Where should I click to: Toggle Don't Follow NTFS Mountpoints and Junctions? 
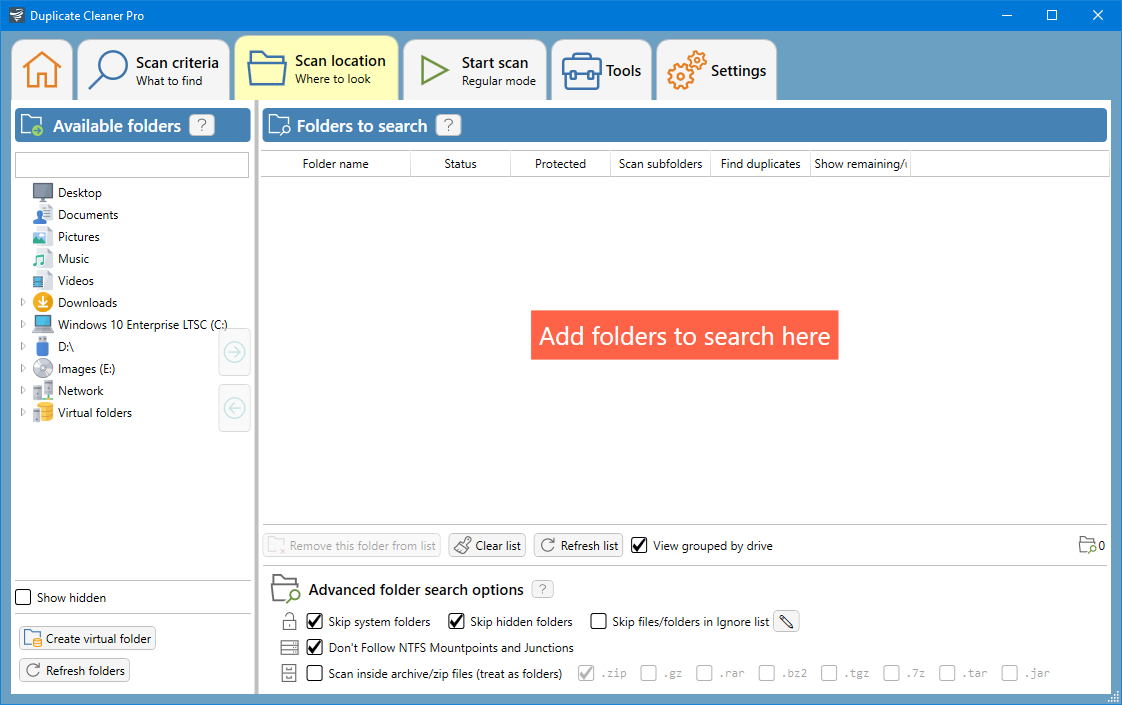[x=314, y=647]
